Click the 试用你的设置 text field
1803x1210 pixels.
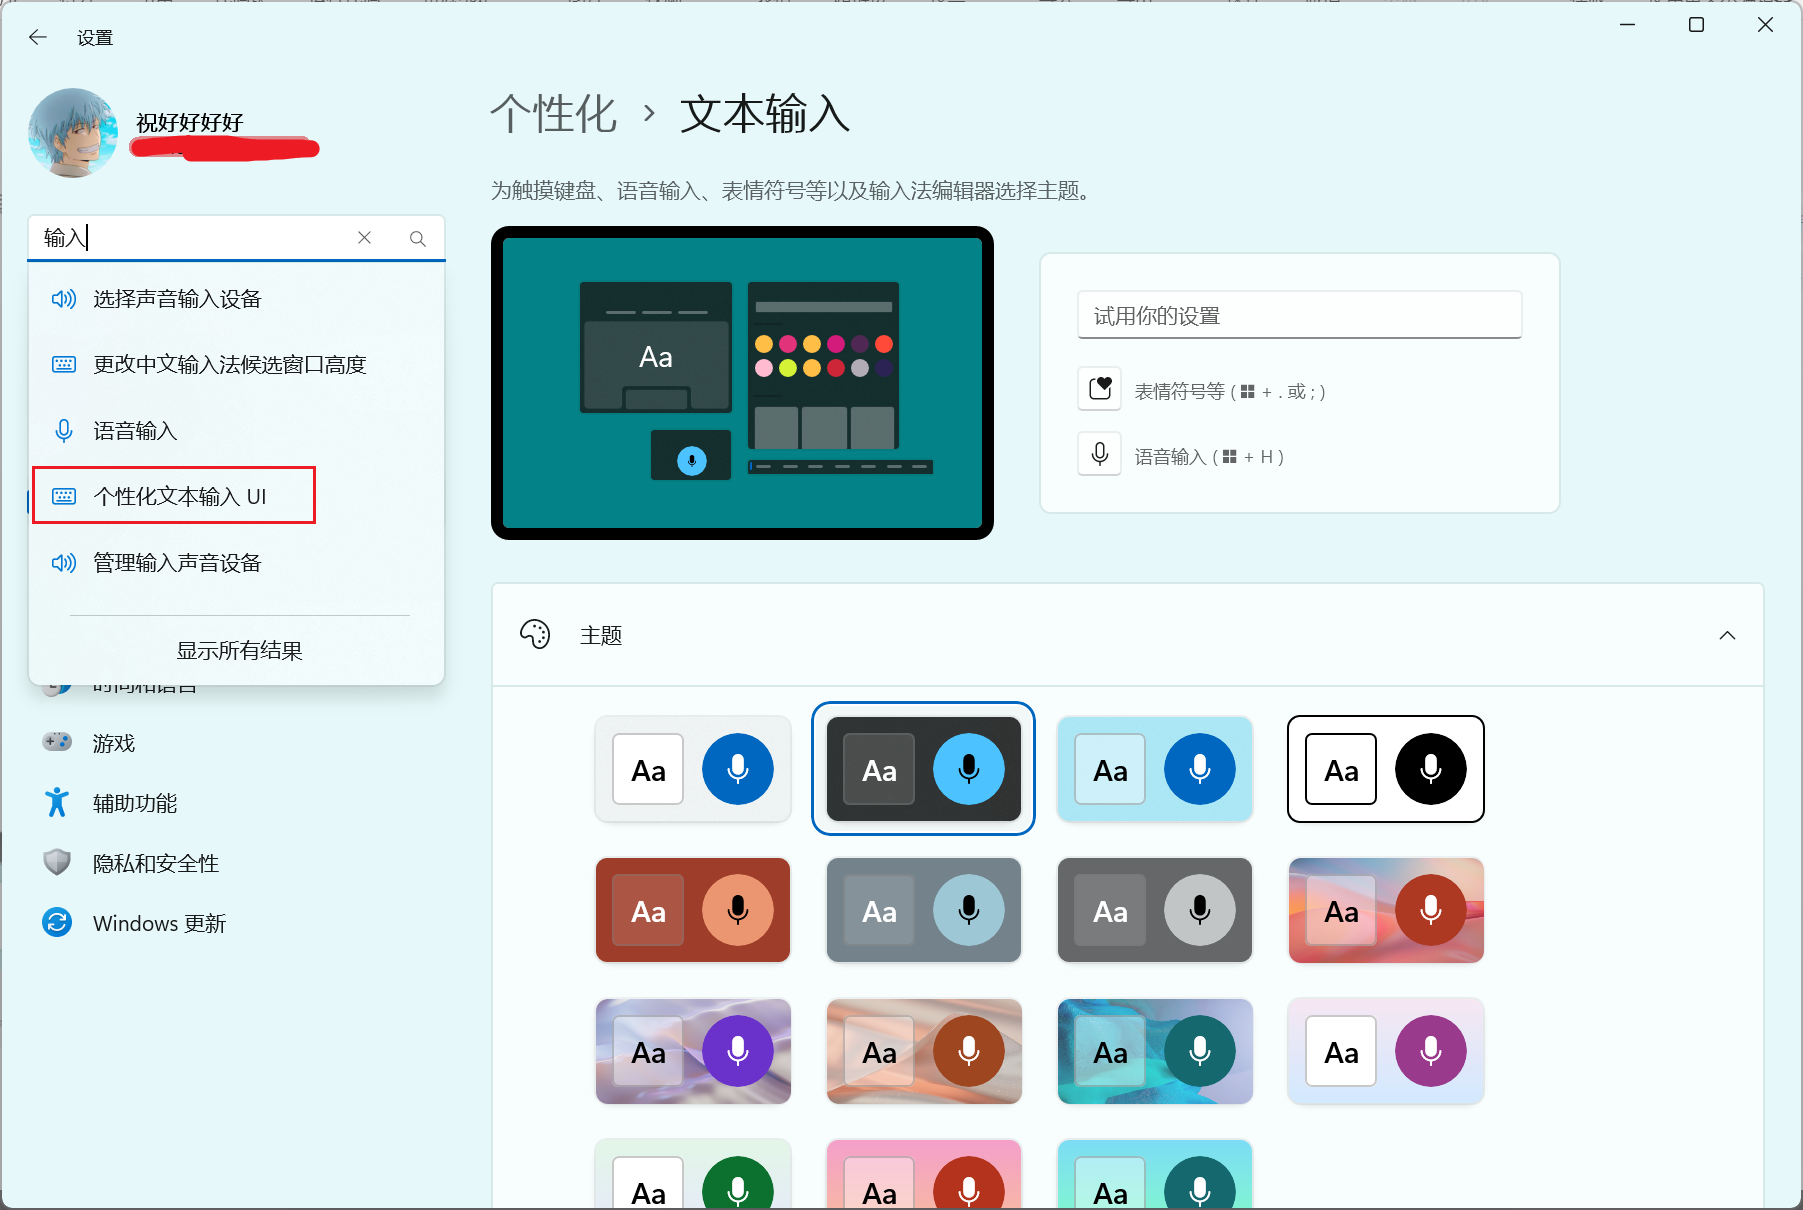tap(1298, 314)
